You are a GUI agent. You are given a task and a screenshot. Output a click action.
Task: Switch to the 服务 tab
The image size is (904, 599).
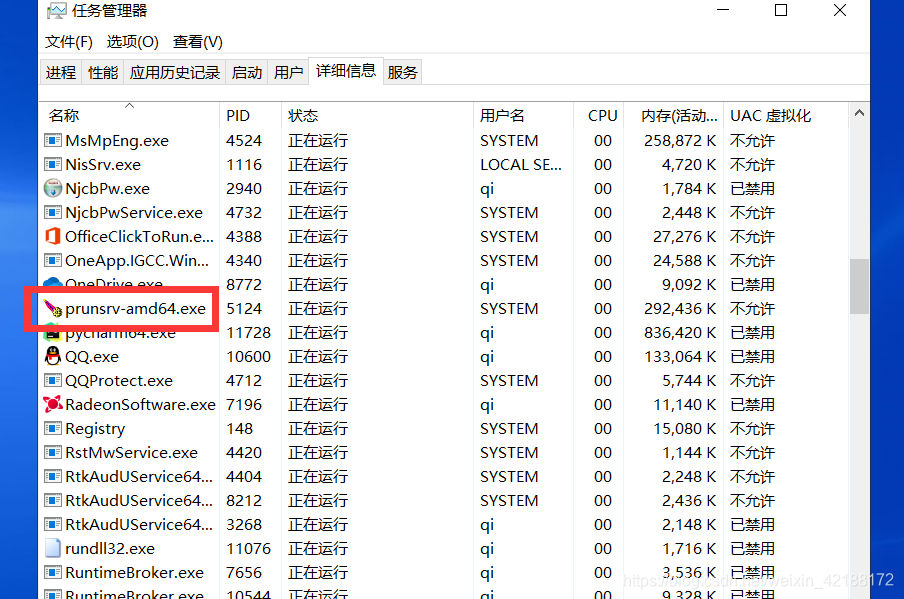(x=402, y=72)
